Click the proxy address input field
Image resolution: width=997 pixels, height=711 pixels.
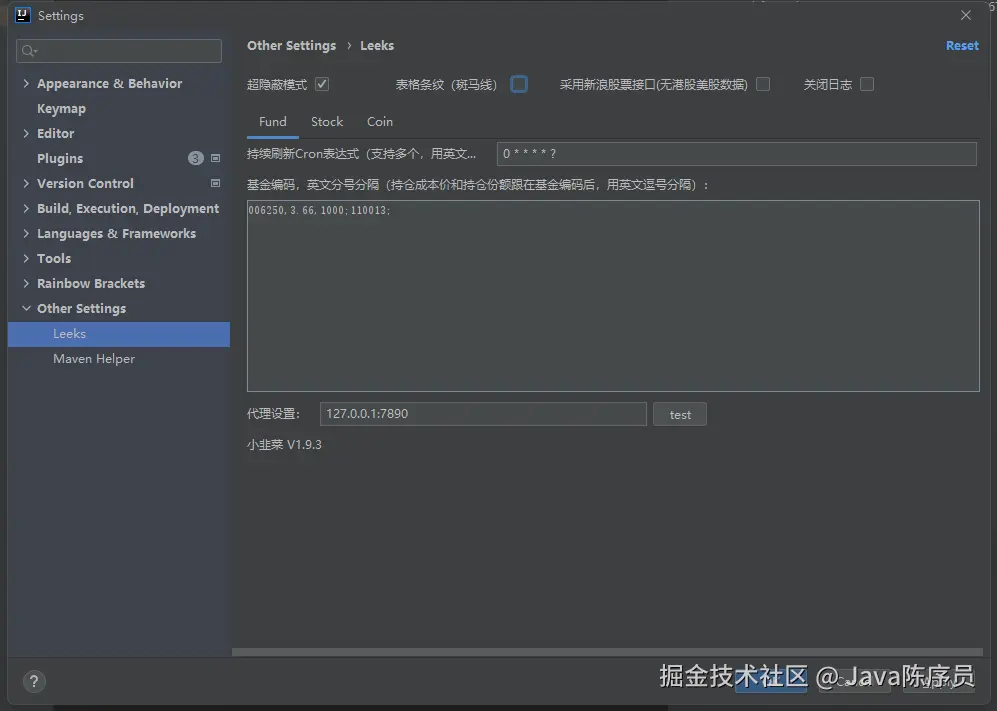483,414
